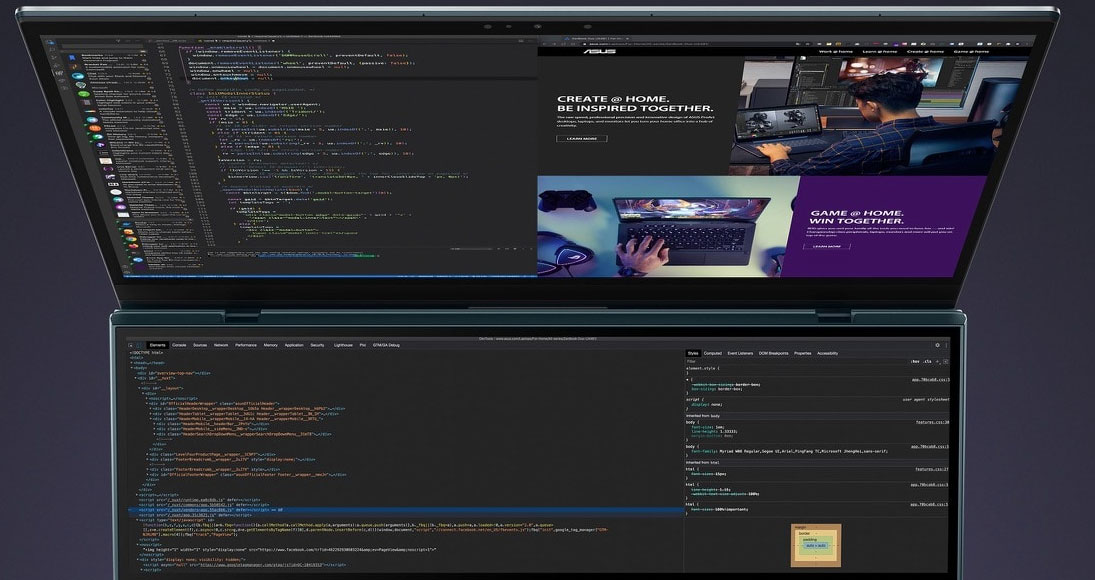Select the Properties pane tab
Screen dimensions: 1095x580
802,353
